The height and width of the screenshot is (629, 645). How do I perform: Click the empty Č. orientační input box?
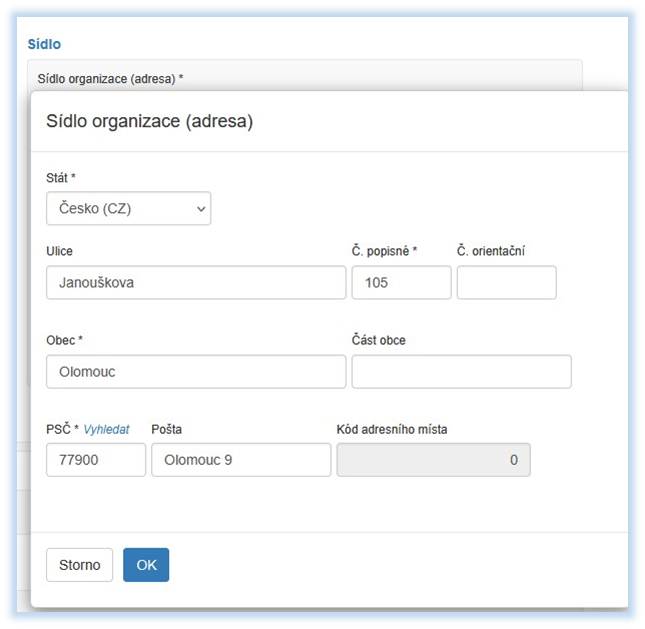tap(506, 283)
